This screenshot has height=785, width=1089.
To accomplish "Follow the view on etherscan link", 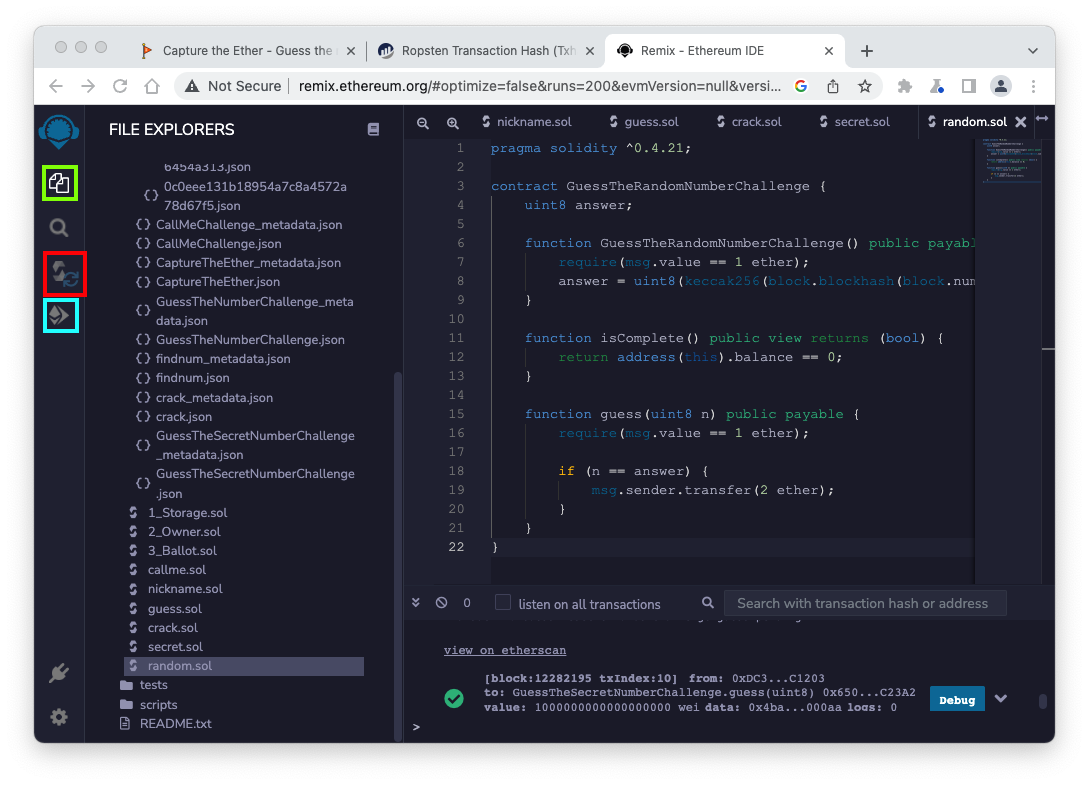I will [505, 650].
